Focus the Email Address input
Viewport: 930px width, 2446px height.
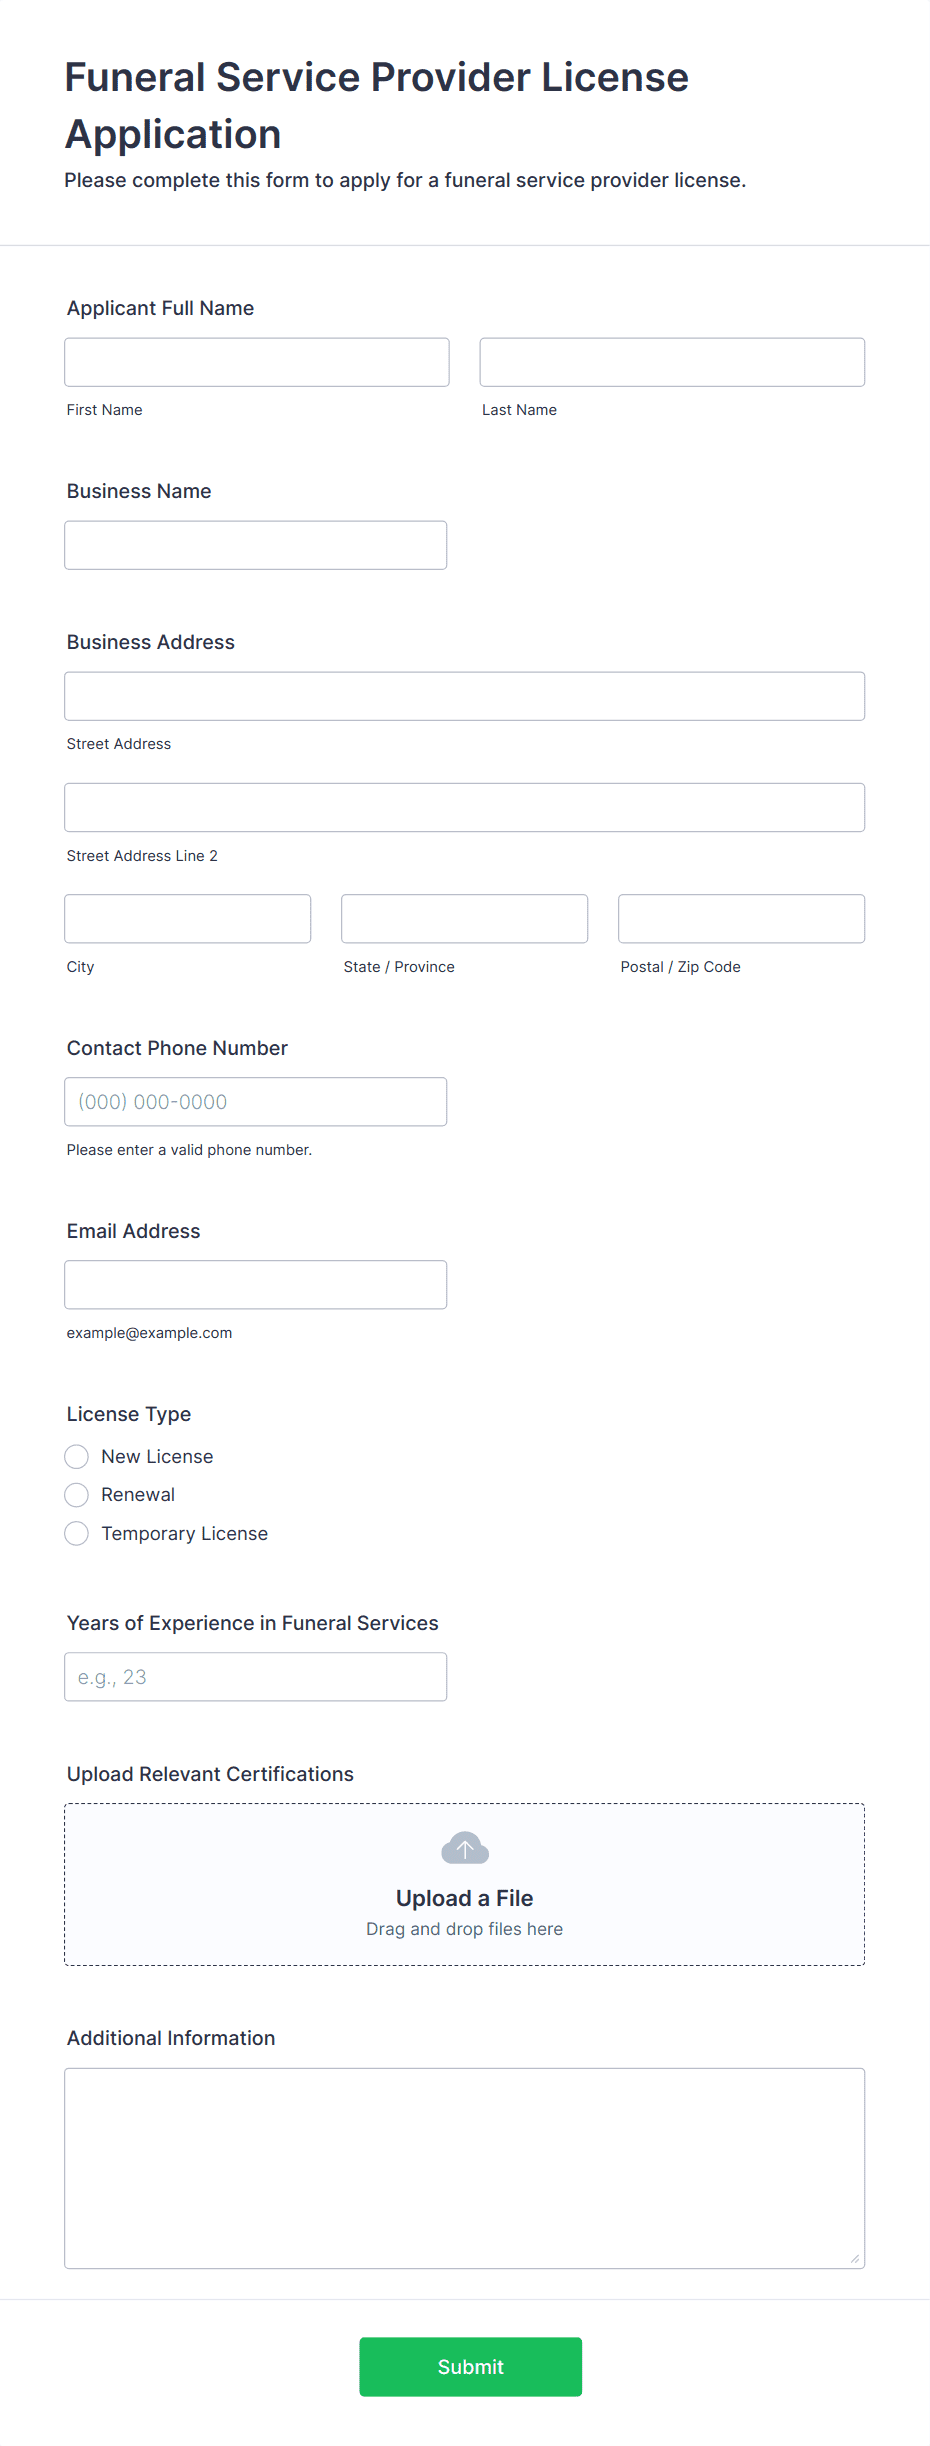[x=256, y=1284]
